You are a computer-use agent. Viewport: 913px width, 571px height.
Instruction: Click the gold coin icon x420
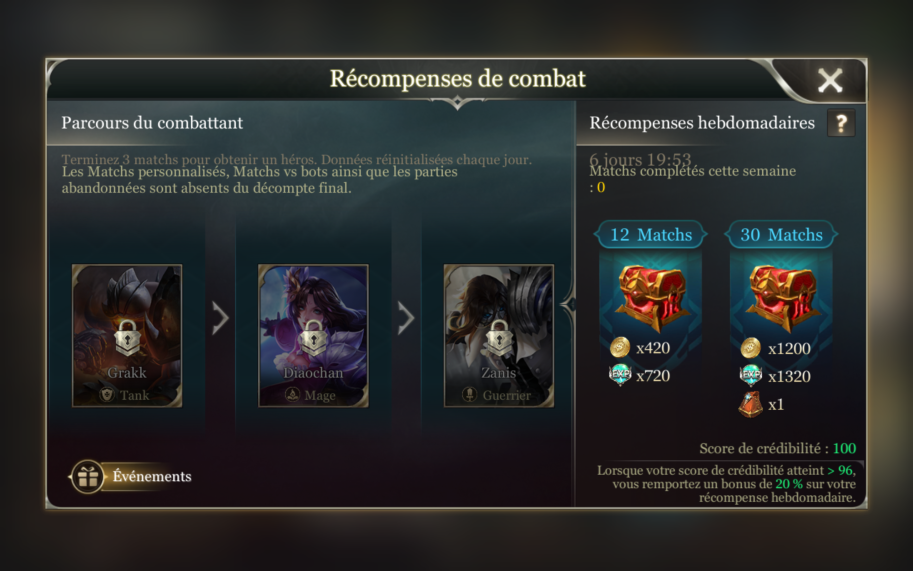(x=620, y=347)
